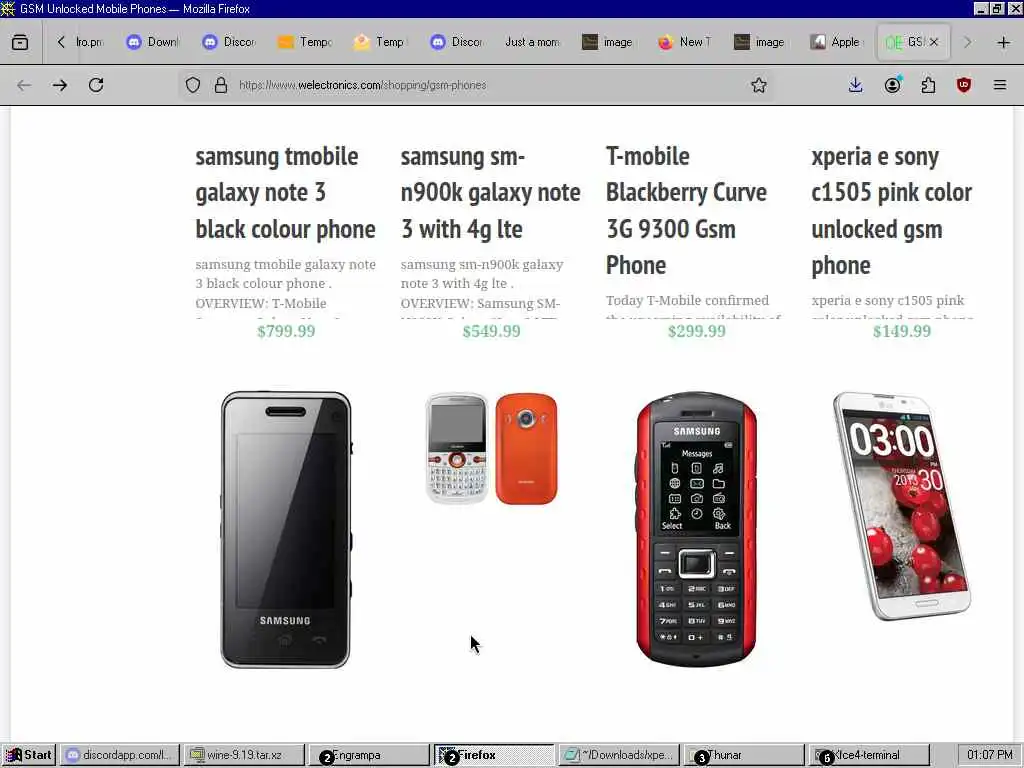
Task: Open tracking protection shield icon
Action: click(x=193, y=85)
